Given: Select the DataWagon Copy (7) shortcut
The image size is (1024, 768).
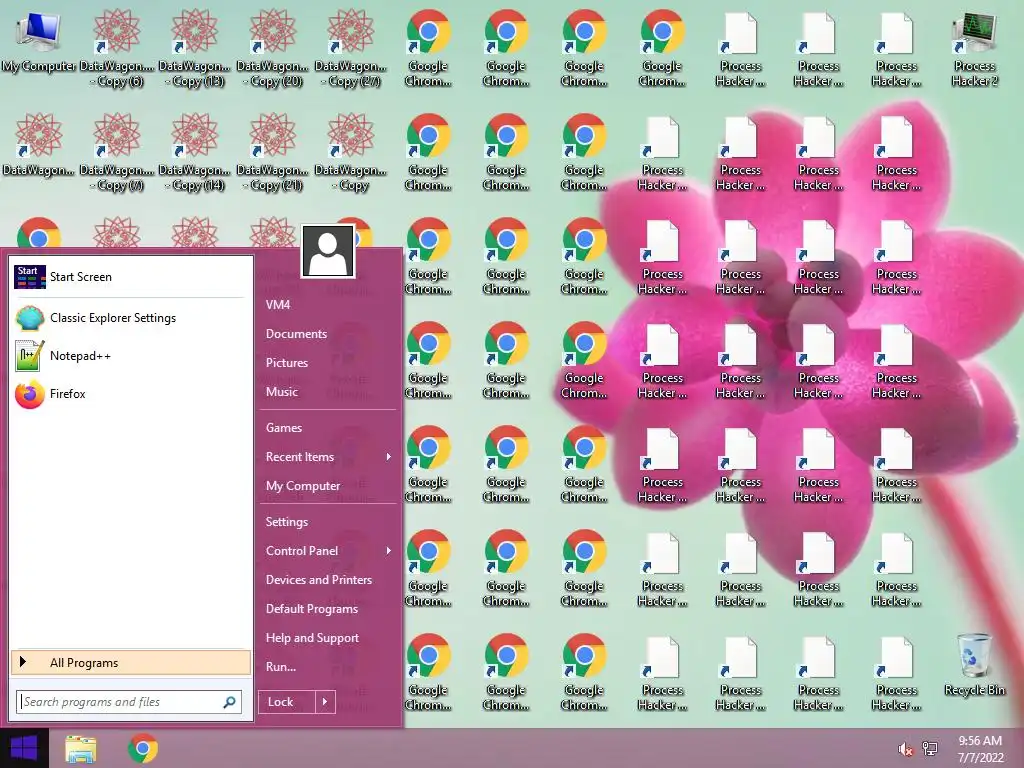Looking at the screenshot, I should (117, 153).
